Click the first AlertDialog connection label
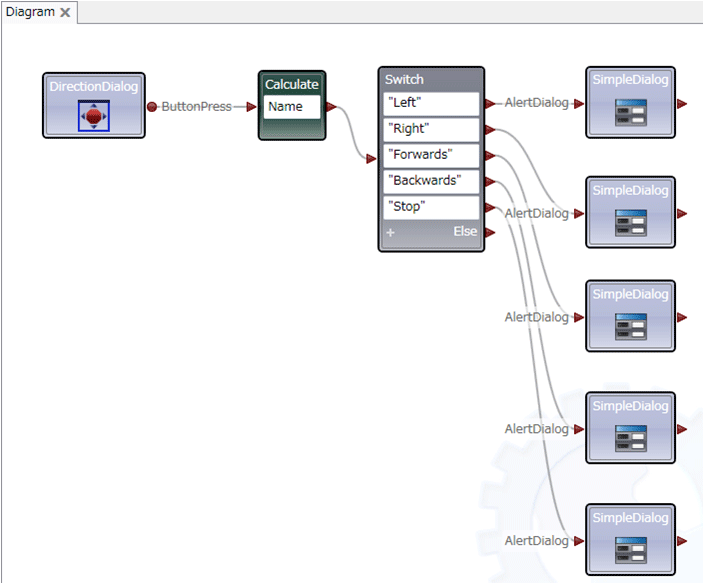 (537, 103)
